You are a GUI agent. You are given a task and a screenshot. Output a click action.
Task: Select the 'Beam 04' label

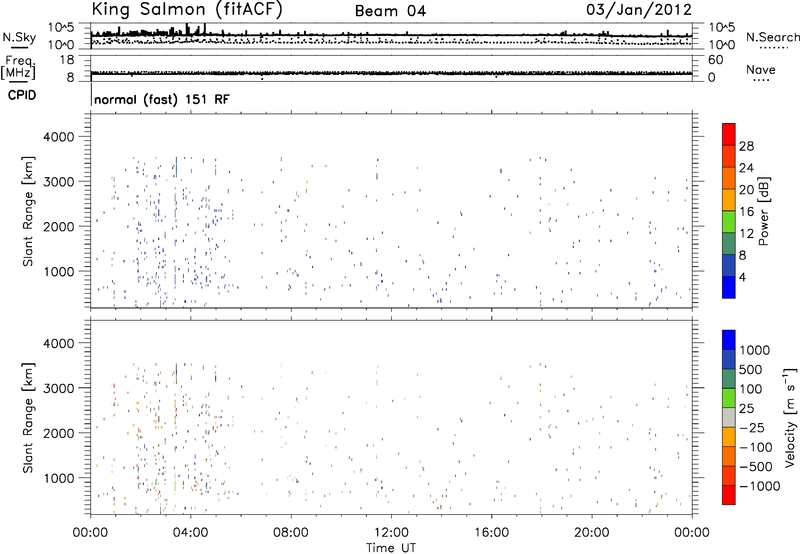[390, 11]
